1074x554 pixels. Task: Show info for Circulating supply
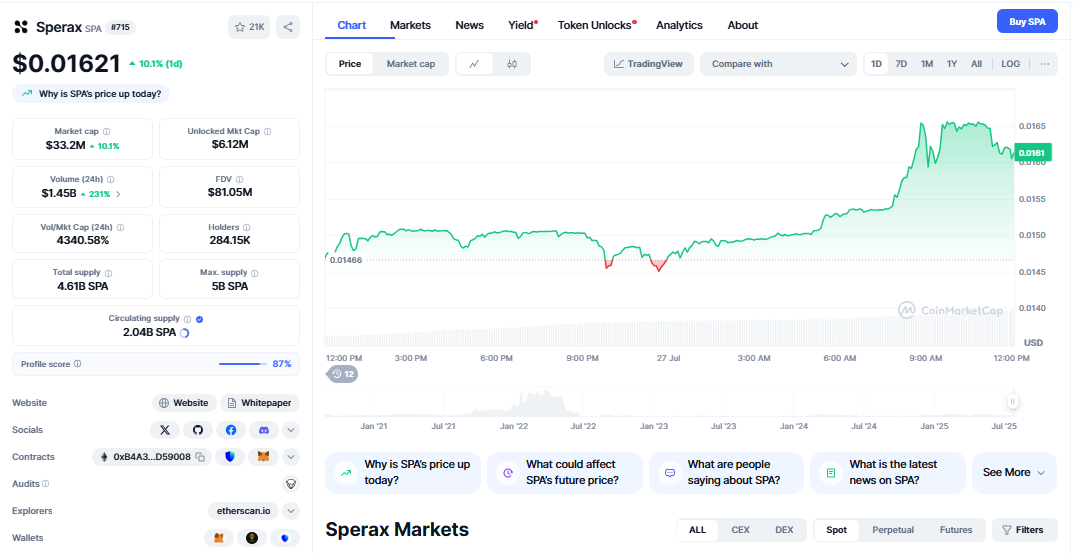186,319
